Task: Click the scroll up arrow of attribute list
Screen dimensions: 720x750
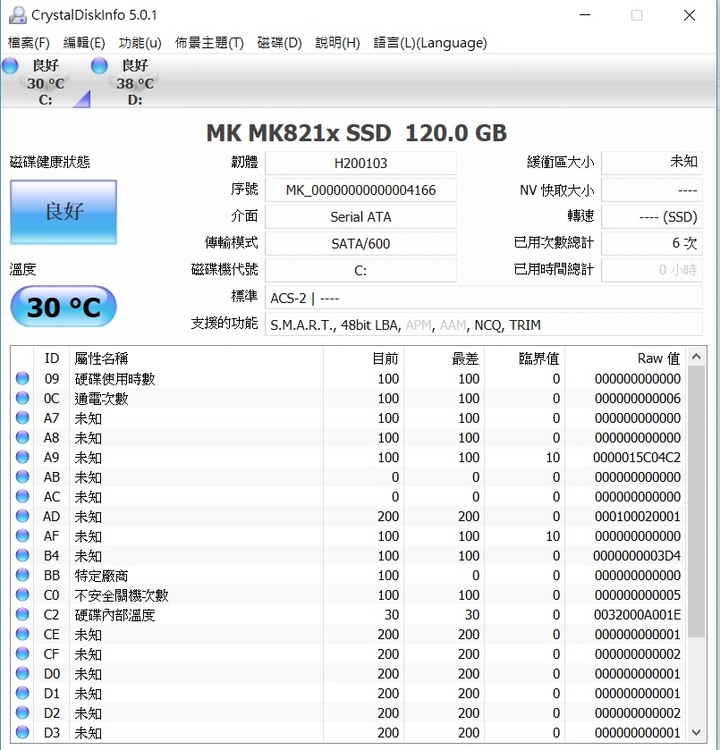Action: (696, 357)
